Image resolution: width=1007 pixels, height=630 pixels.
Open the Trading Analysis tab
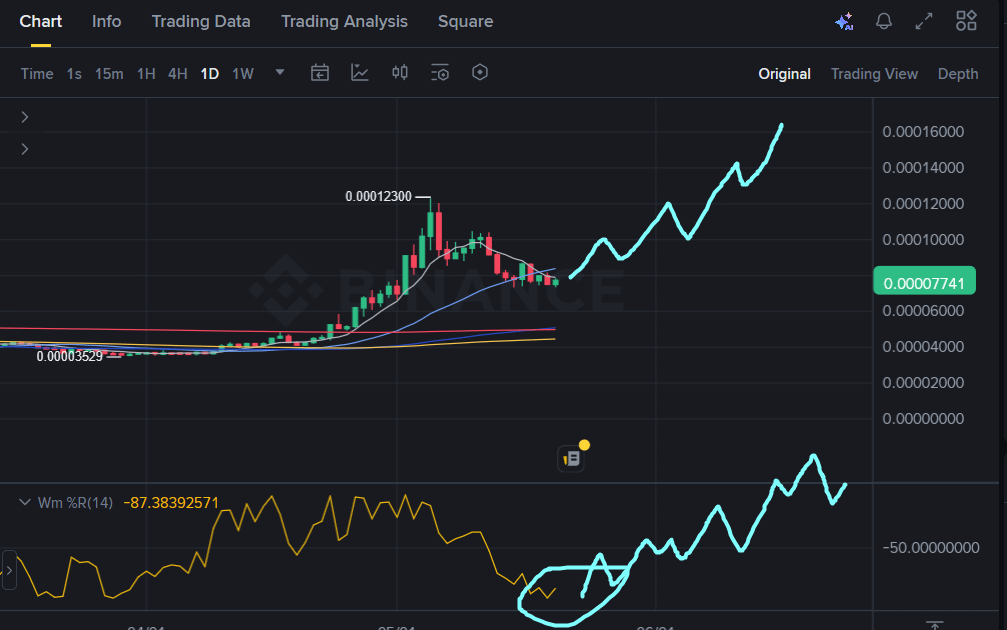[344, 21]
